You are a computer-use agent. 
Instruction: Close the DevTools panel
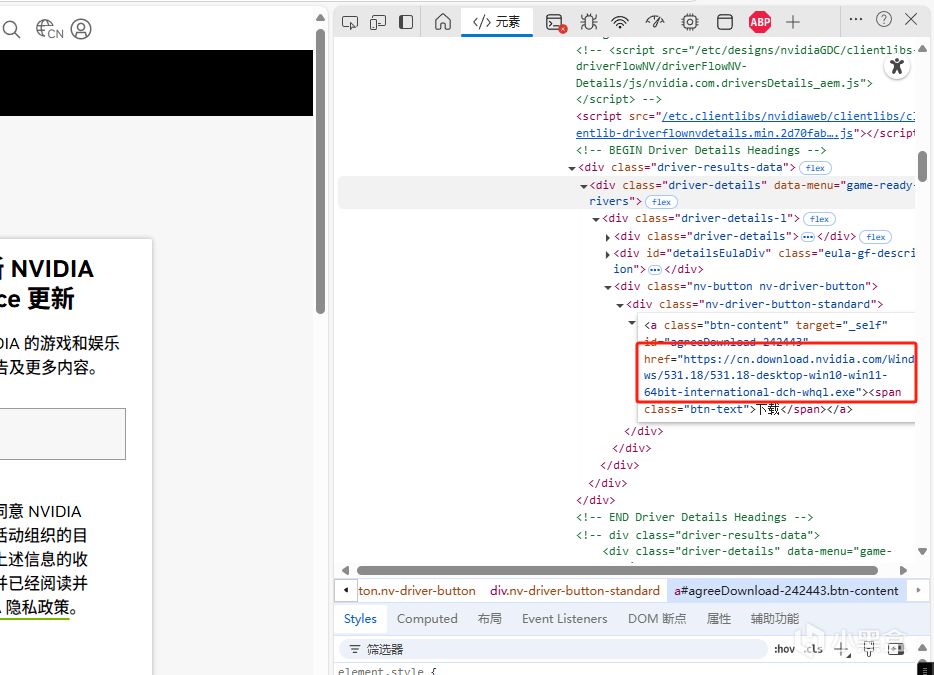pos(911,19)
